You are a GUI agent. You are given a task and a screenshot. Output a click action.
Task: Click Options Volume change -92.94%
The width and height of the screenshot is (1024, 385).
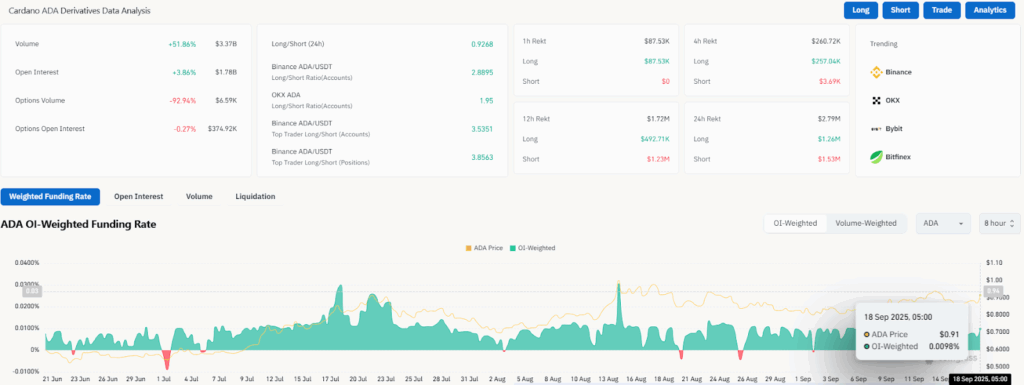(x=183, y=100)
